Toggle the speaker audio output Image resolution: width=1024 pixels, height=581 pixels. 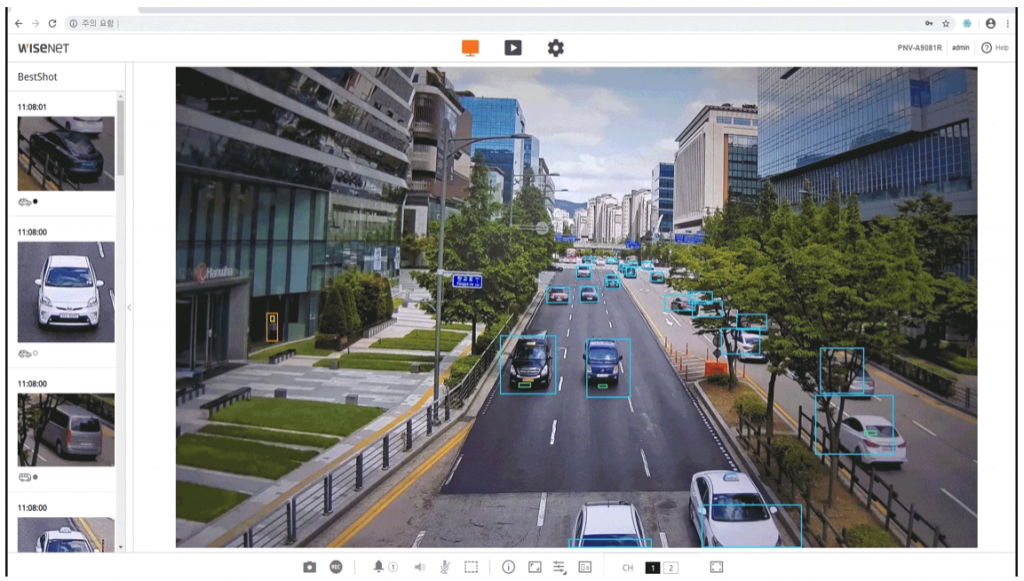pos(420,567)
